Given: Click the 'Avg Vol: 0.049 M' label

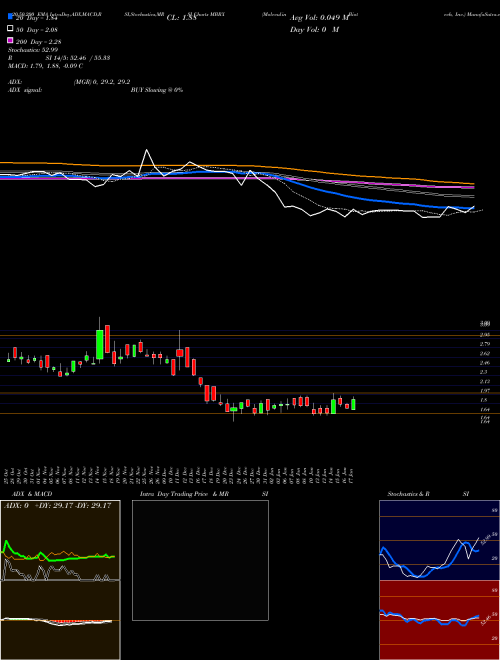Looking at the screenshot, I should point(319,18).
